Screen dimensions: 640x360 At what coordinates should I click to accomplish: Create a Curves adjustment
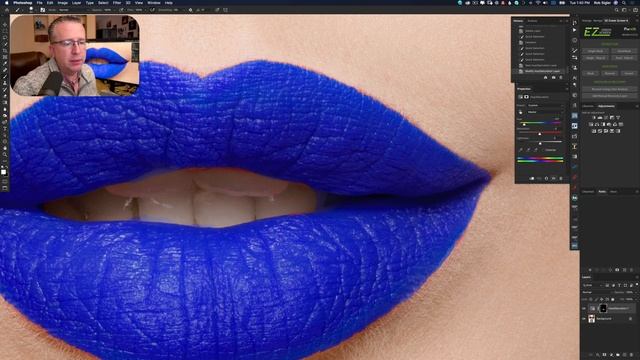coord(606,118)
